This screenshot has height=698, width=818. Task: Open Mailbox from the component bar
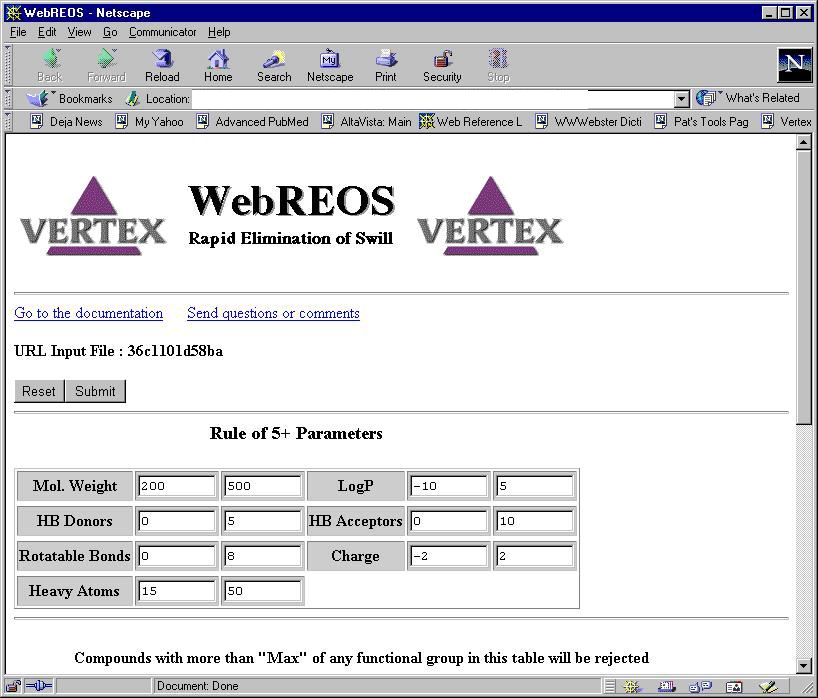[x=667, y=687]
